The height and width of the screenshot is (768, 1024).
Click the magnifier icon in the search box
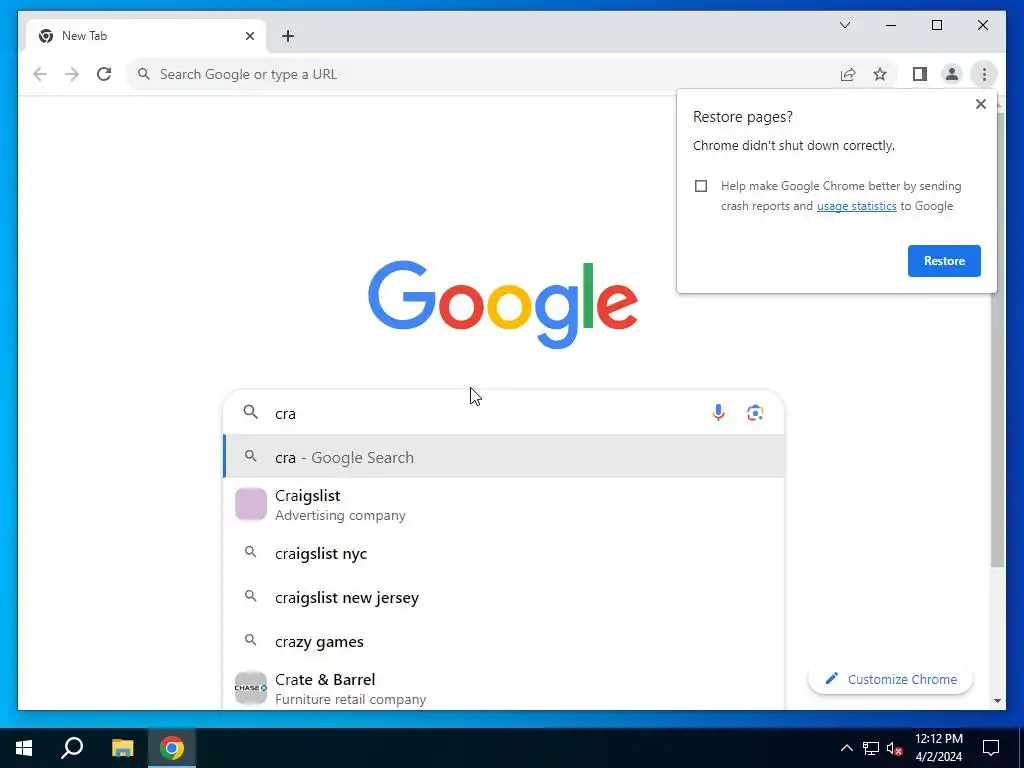tap(250, 412)
